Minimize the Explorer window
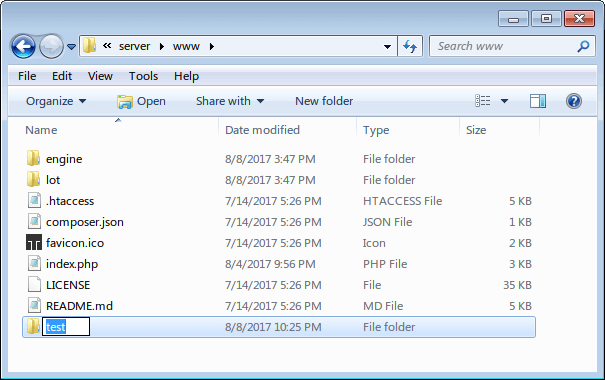This screenshot has height=380, width=605. click(513, 19)
